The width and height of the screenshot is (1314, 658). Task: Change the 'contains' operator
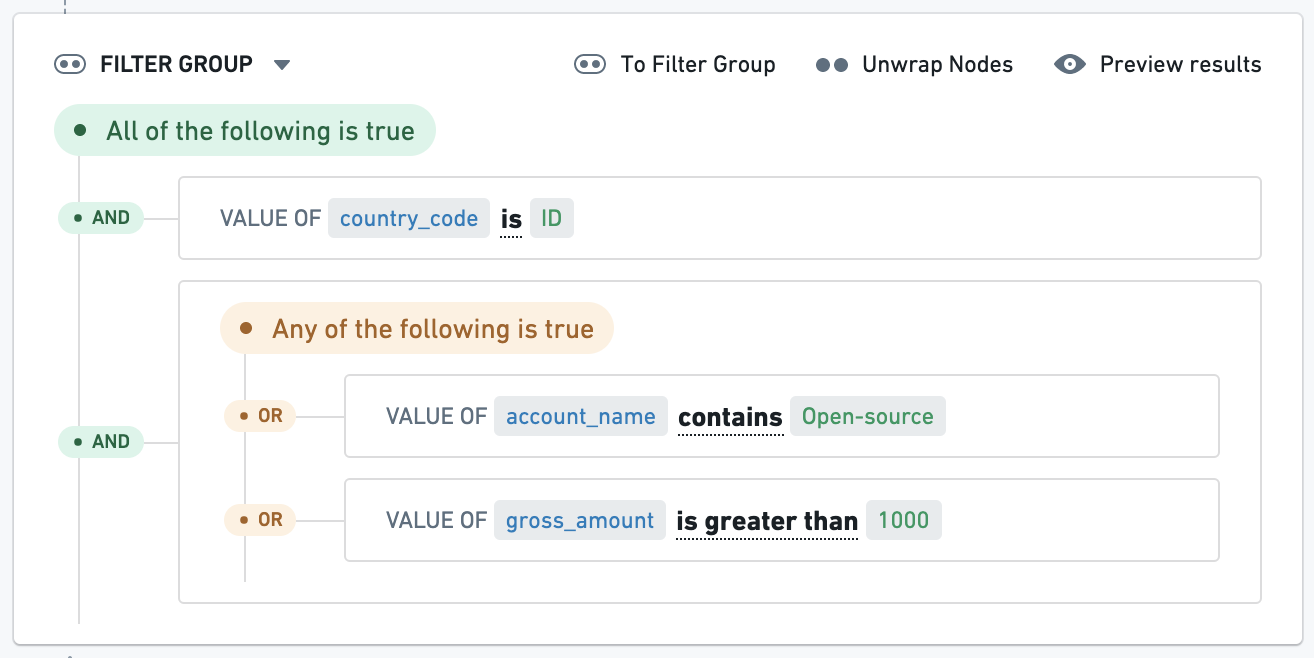pyautogui.click(x=730, y=417)
